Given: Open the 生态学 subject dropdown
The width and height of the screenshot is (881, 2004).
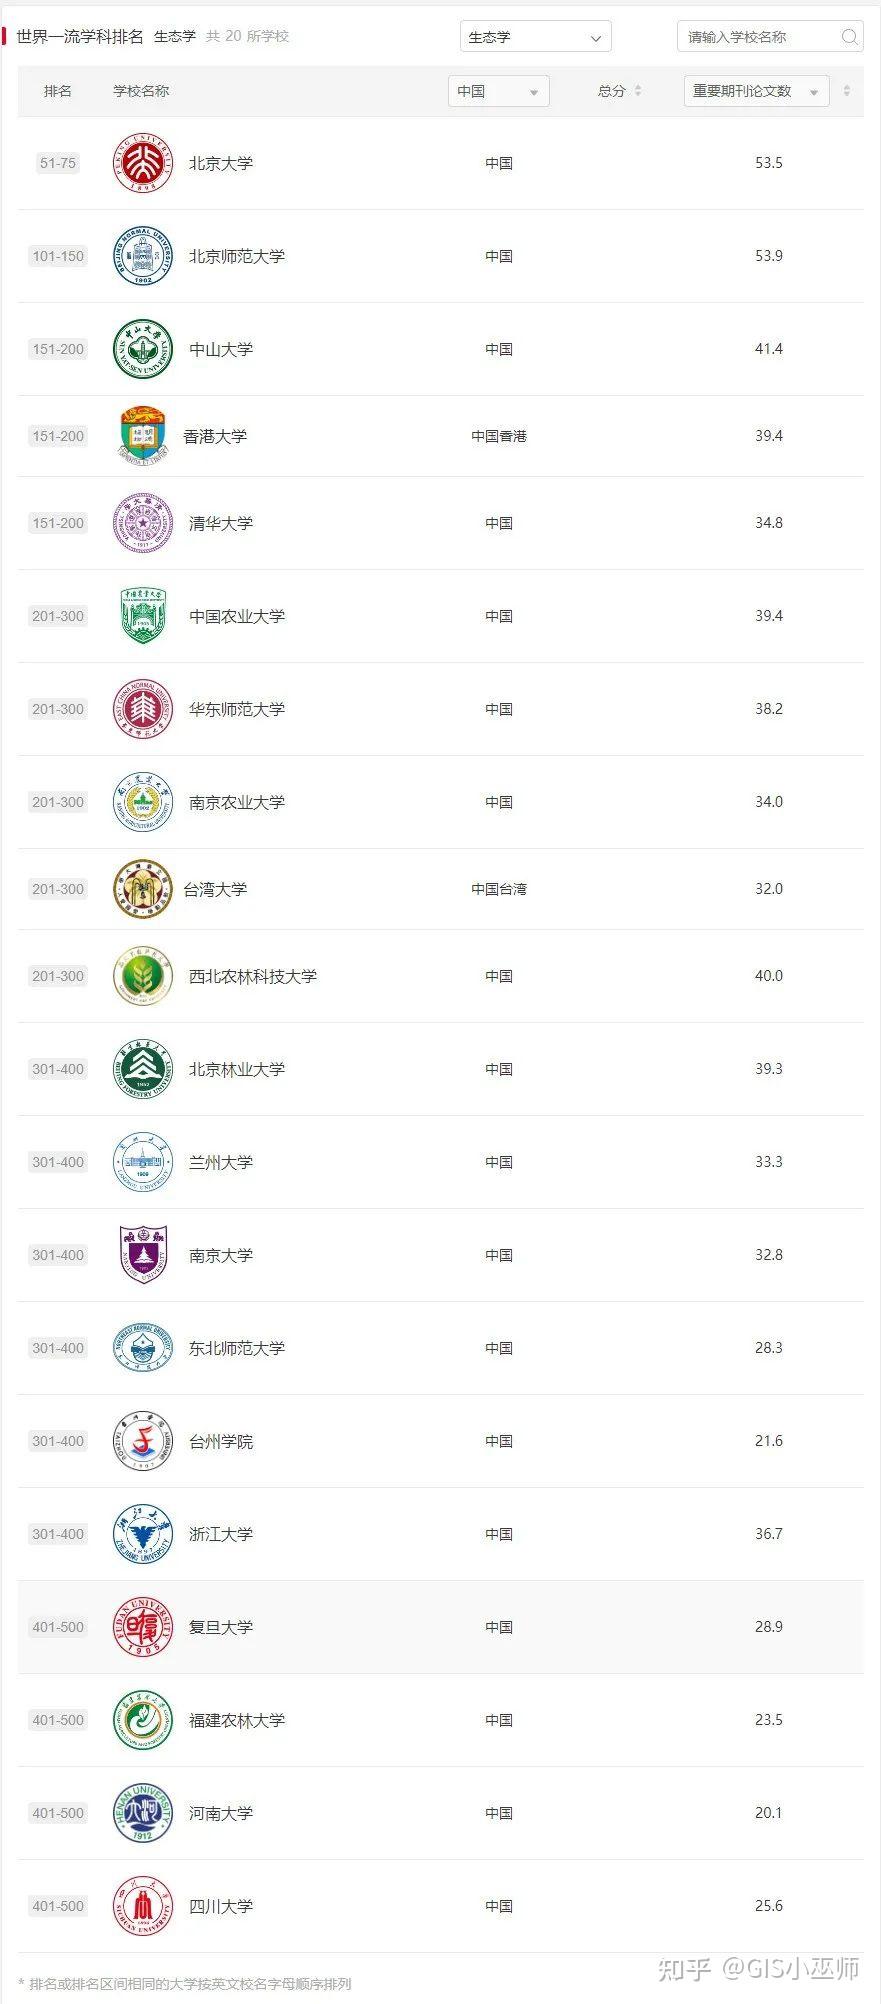Looking at the screenshot, I should [x=535, y=37].
